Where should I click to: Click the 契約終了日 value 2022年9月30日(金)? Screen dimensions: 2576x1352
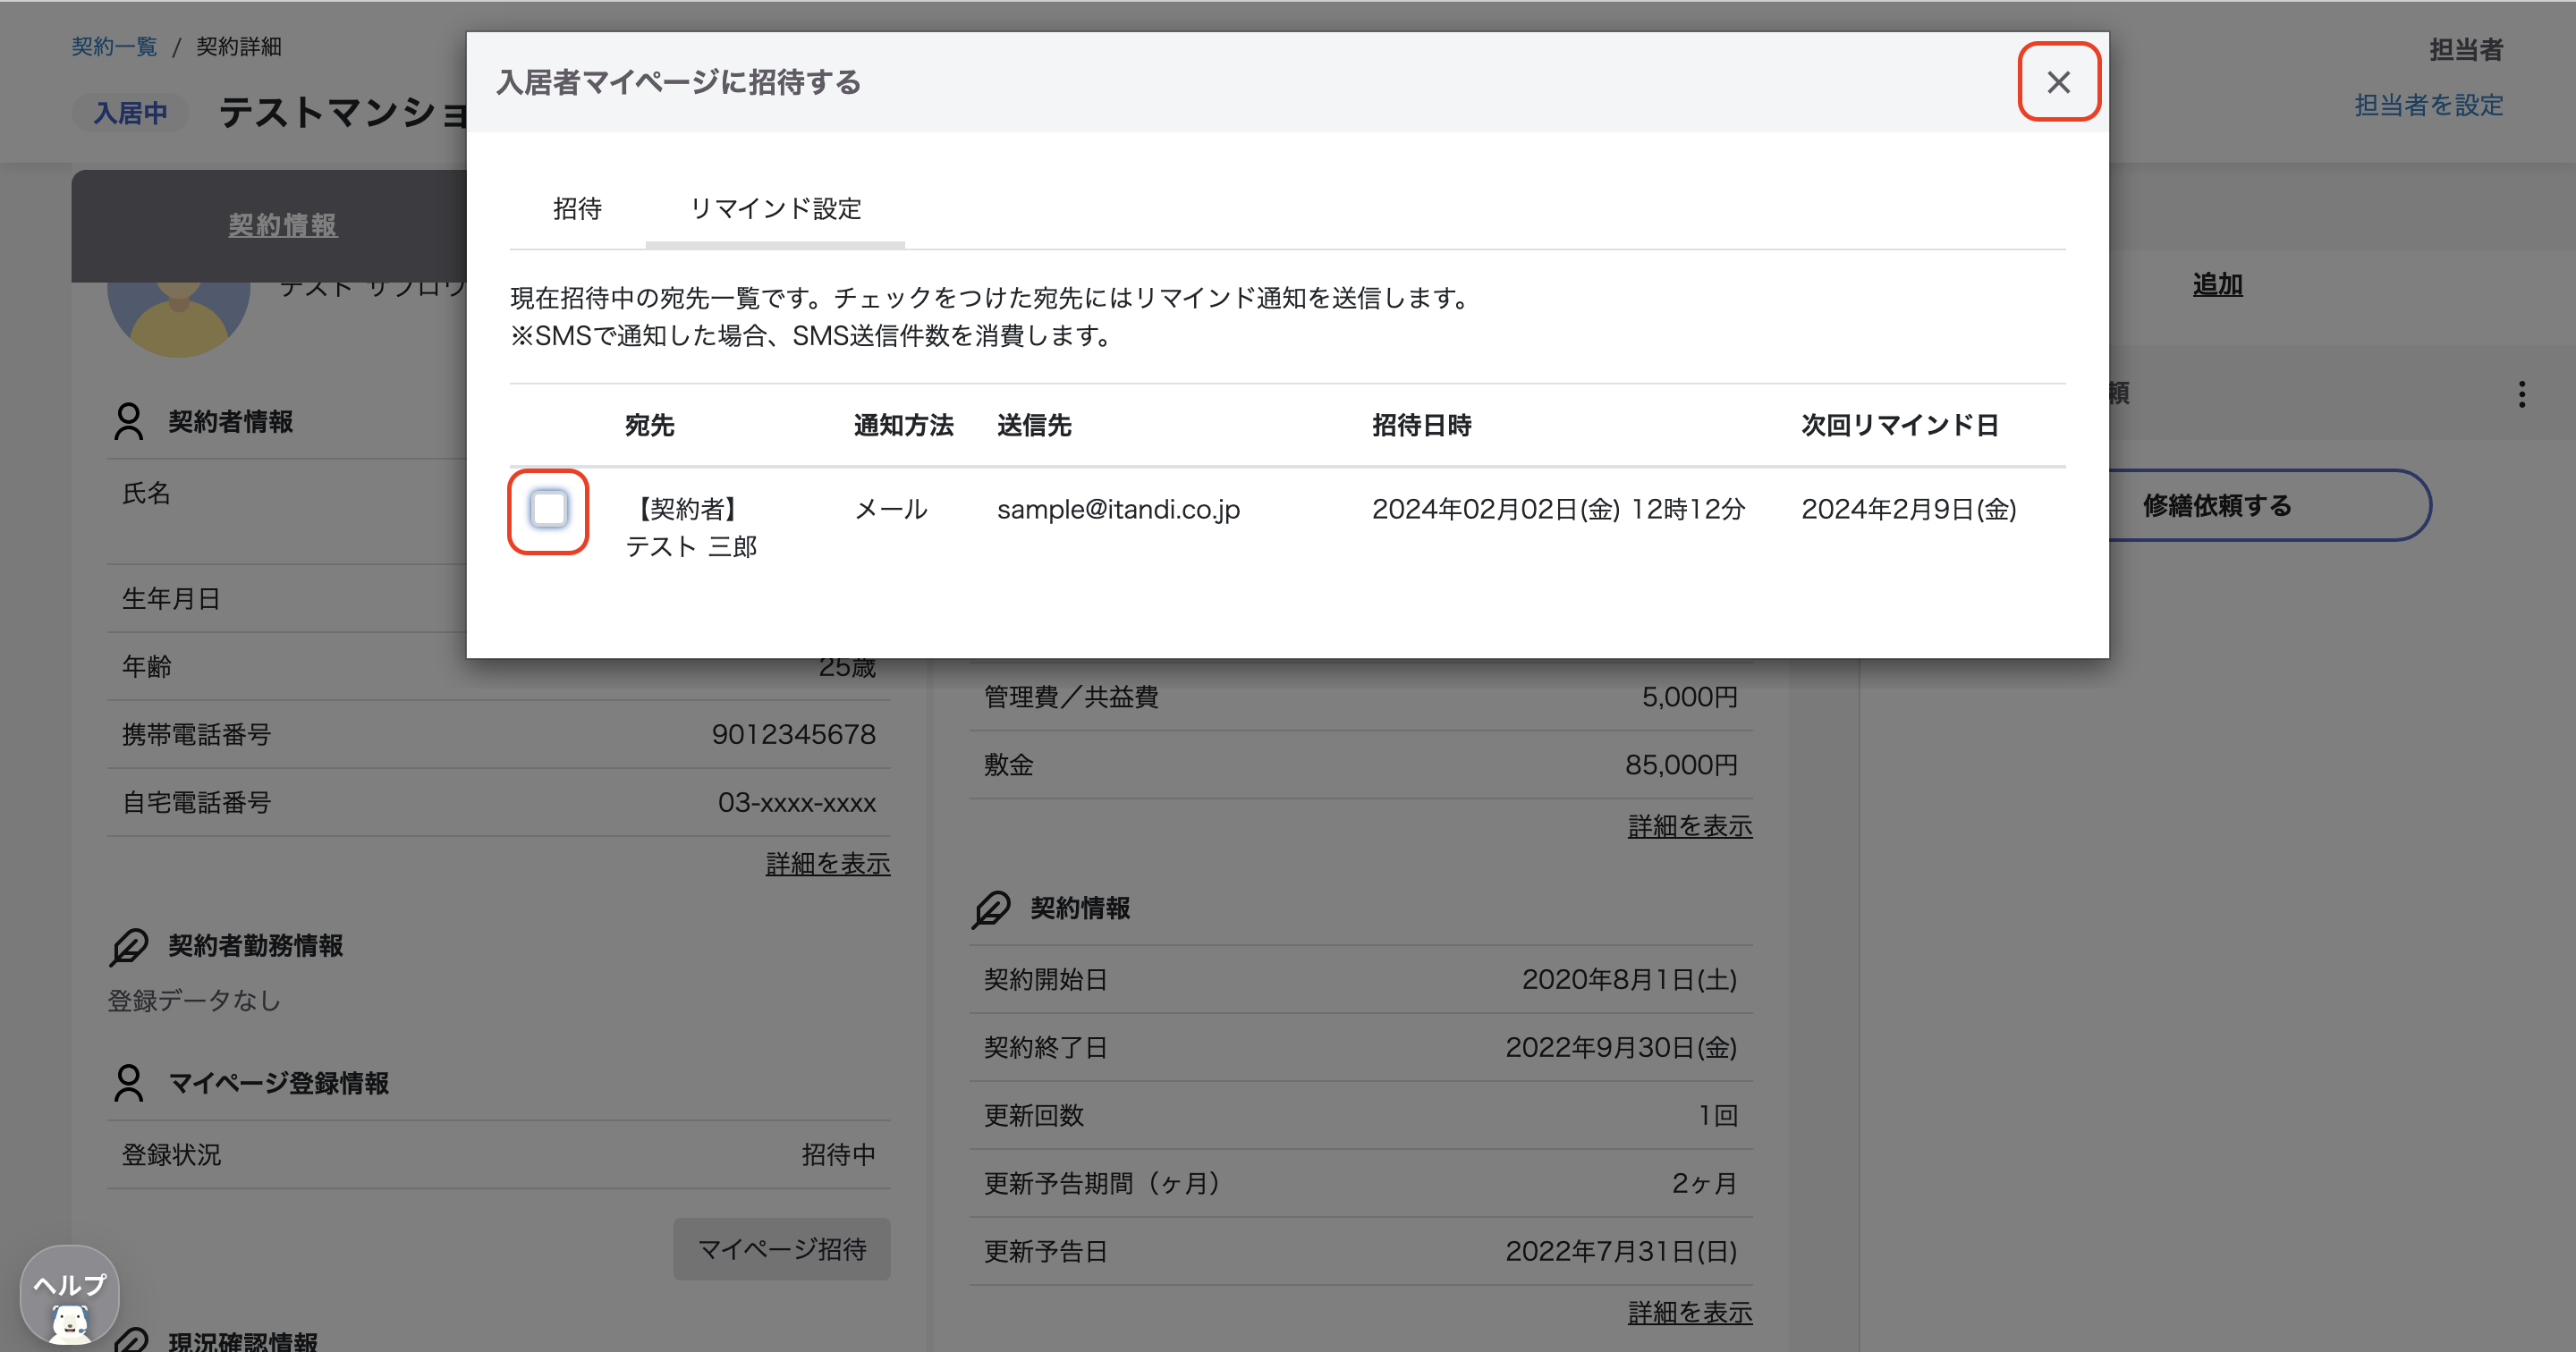point(1621,1047)
